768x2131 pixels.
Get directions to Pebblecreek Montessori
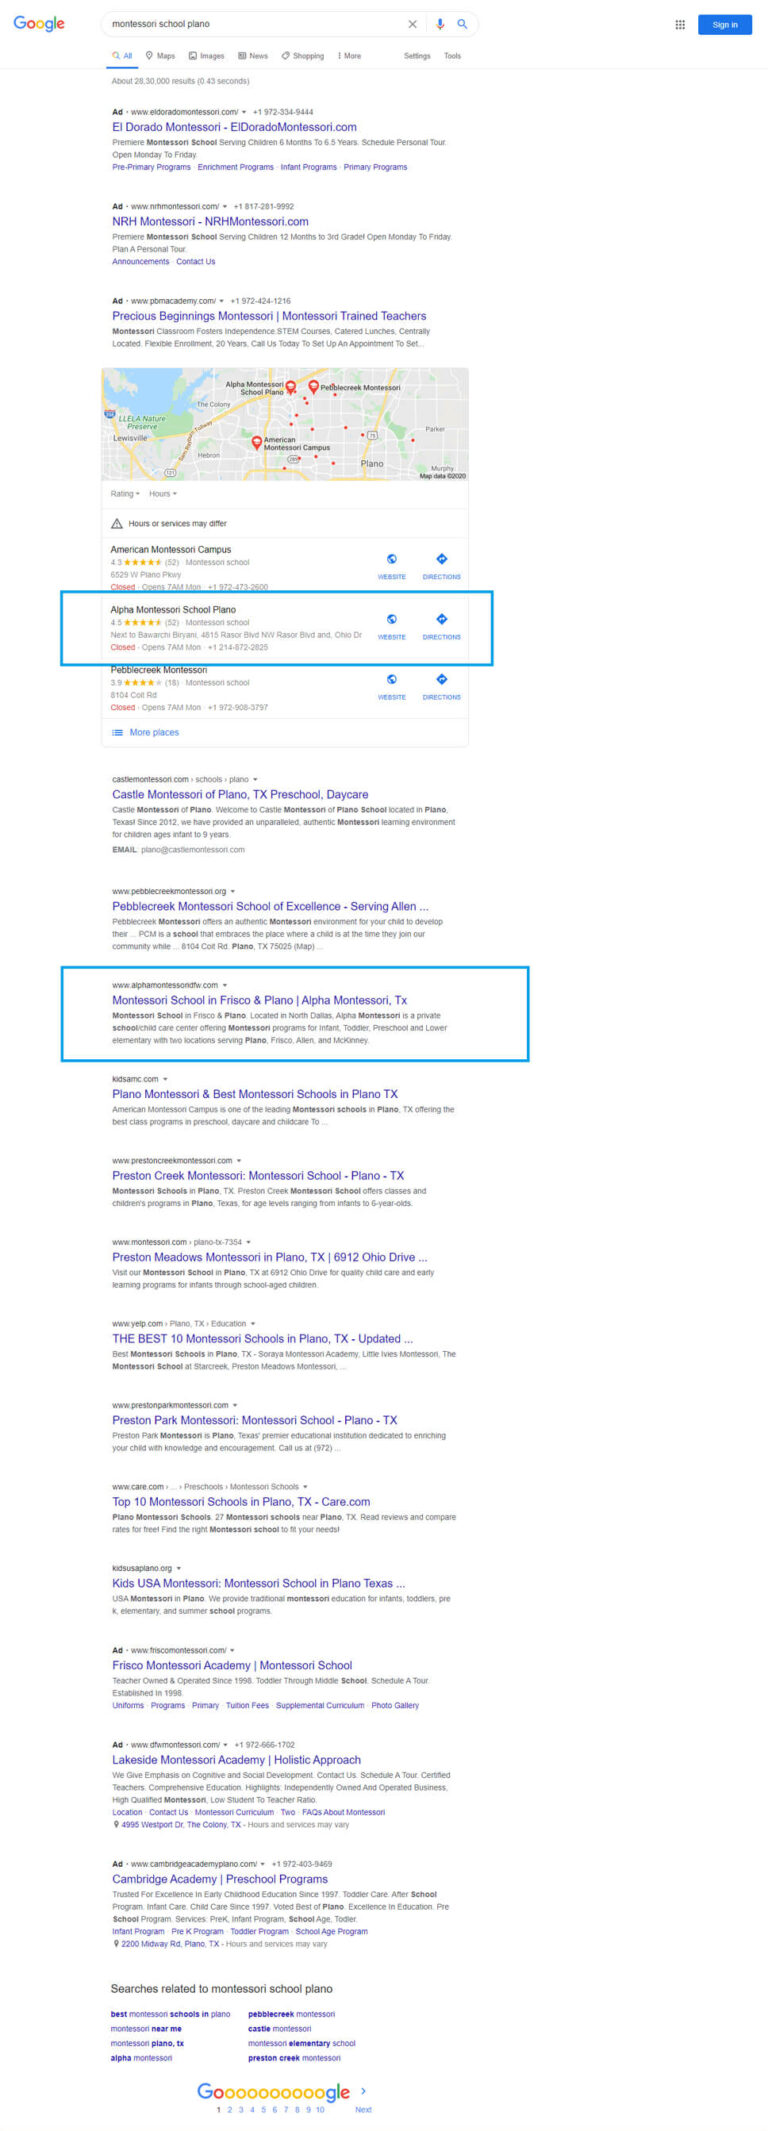point(442,679)
